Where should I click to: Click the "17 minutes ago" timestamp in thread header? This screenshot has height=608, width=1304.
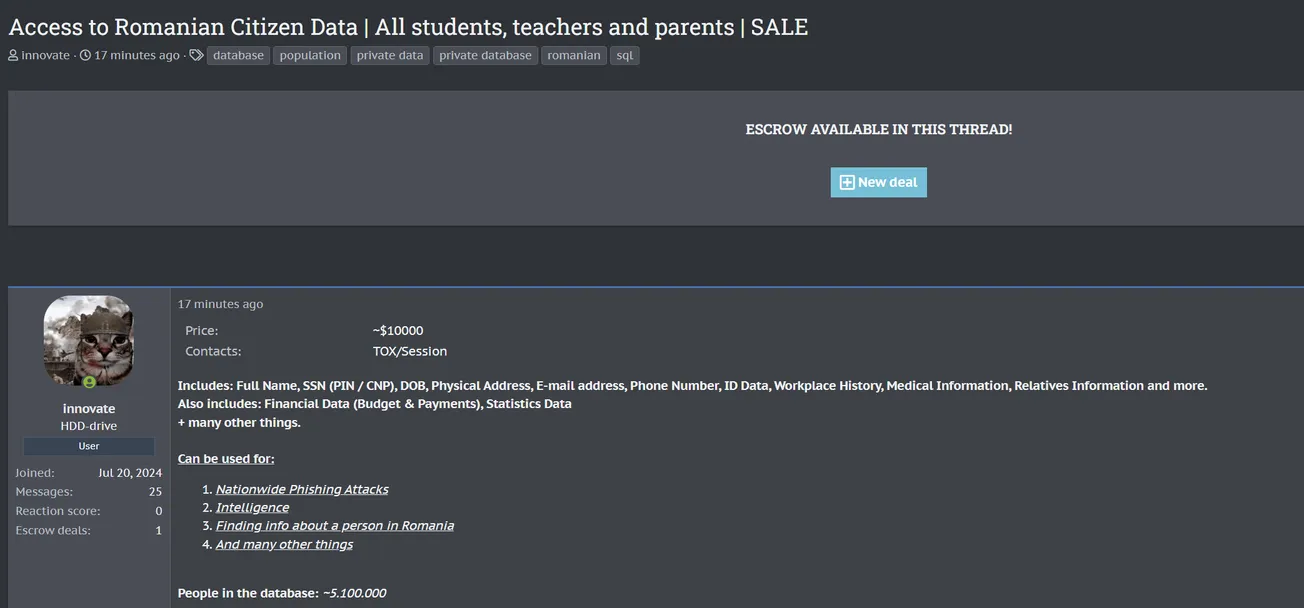pos(137,56)
